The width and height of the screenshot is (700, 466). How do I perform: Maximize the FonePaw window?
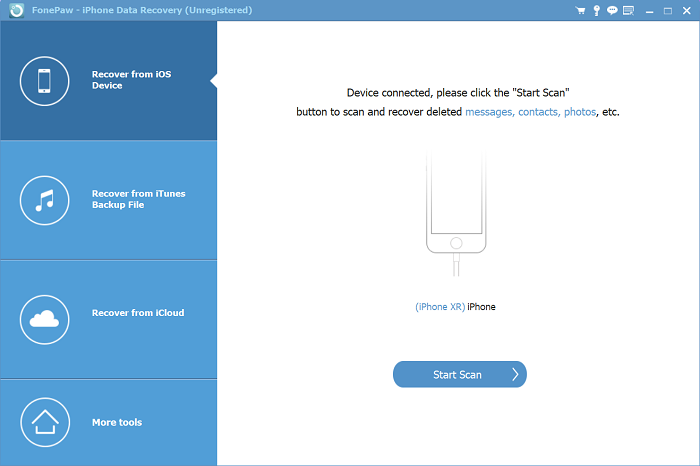pyautogui.click(x=668, y=11)
